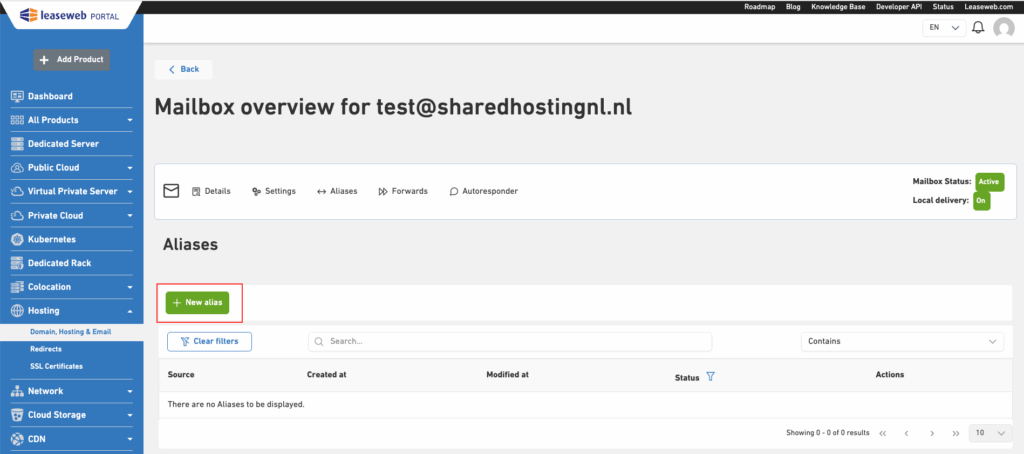
Task: Go to next results page
Action: (x=932, y=433)
